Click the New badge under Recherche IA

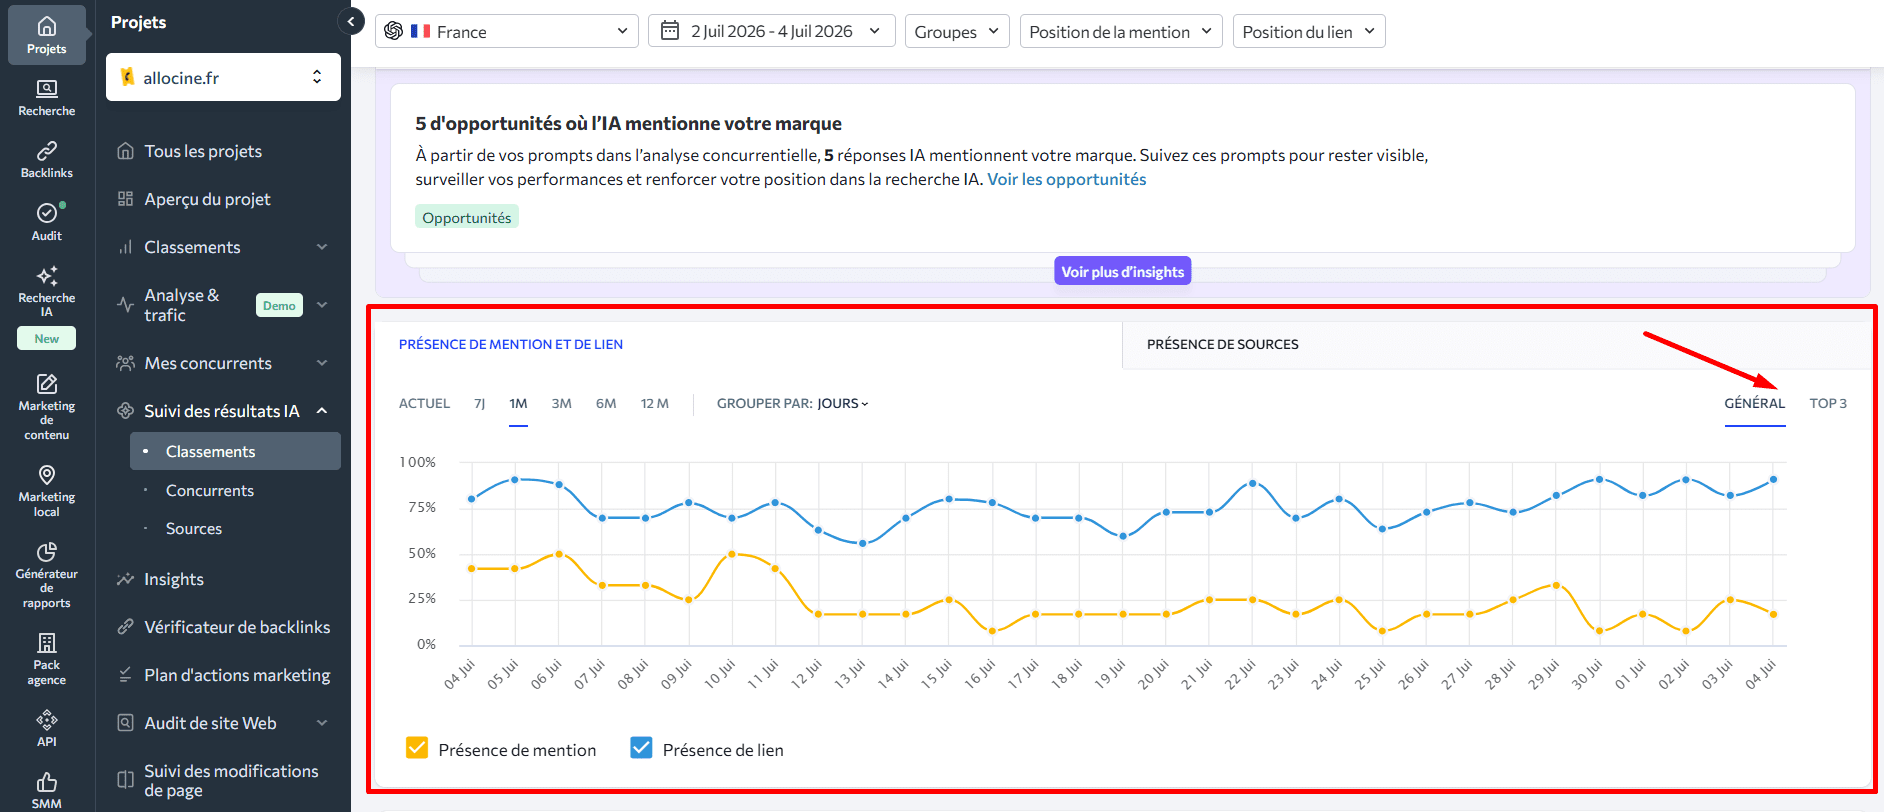[x=46, y=339]
